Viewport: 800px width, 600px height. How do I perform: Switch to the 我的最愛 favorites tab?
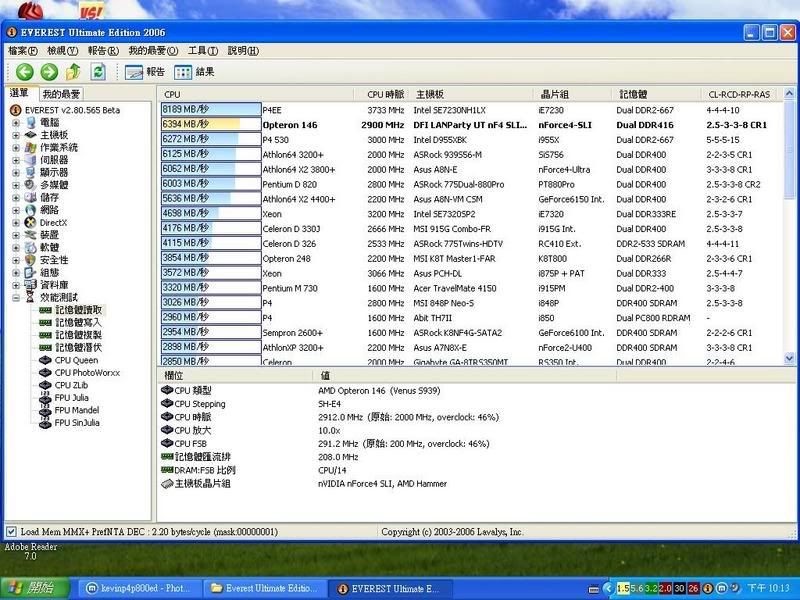click(x=61, y=94)
